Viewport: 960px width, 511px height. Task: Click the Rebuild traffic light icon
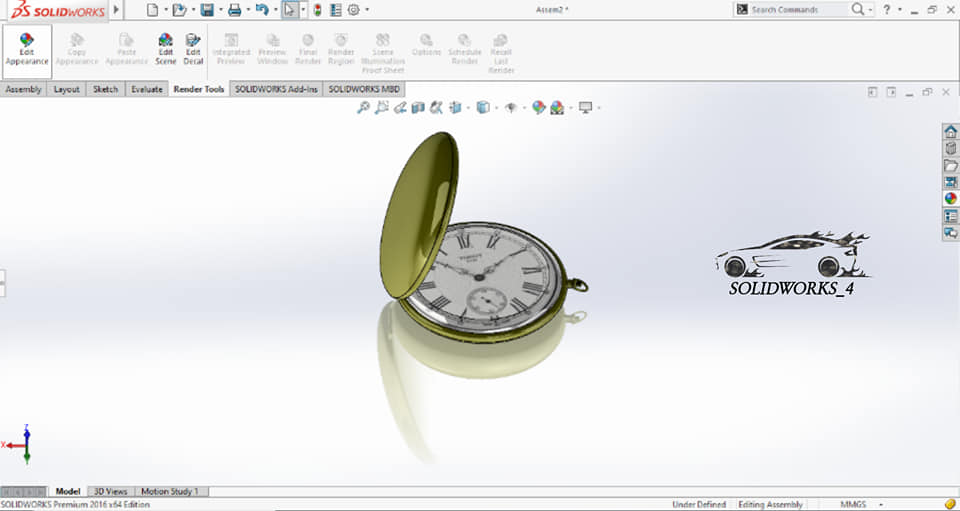317,10
